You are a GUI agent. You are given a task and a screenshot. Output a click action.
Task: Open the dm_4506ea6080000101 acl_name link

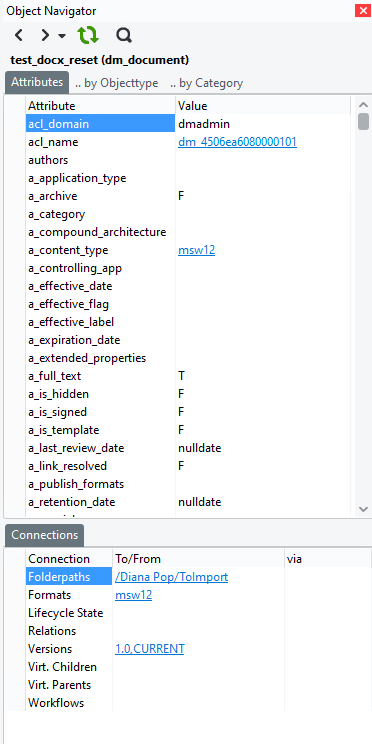tap(238, 142)
